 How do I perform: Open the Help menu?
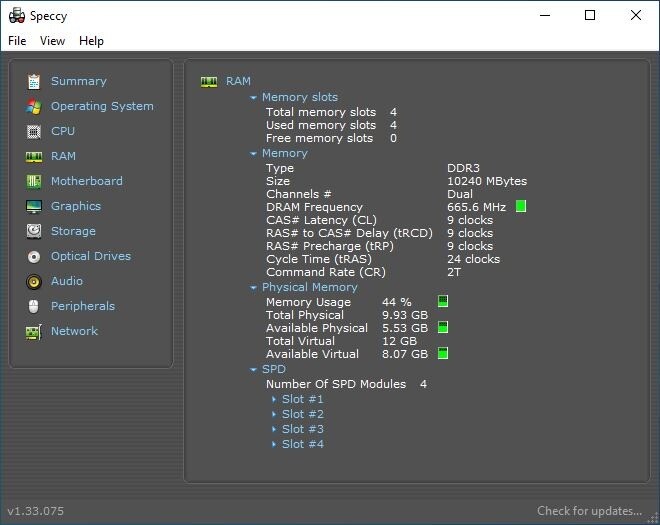tap(91, 41)
